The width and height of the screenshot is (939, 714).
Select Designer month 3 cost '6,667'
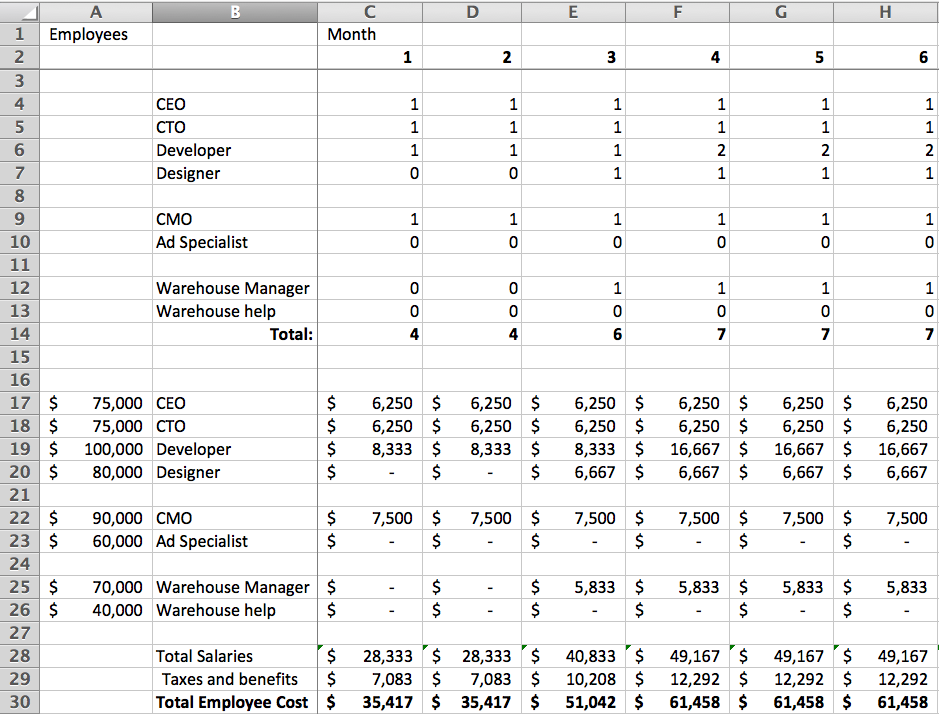pos(573,472)
